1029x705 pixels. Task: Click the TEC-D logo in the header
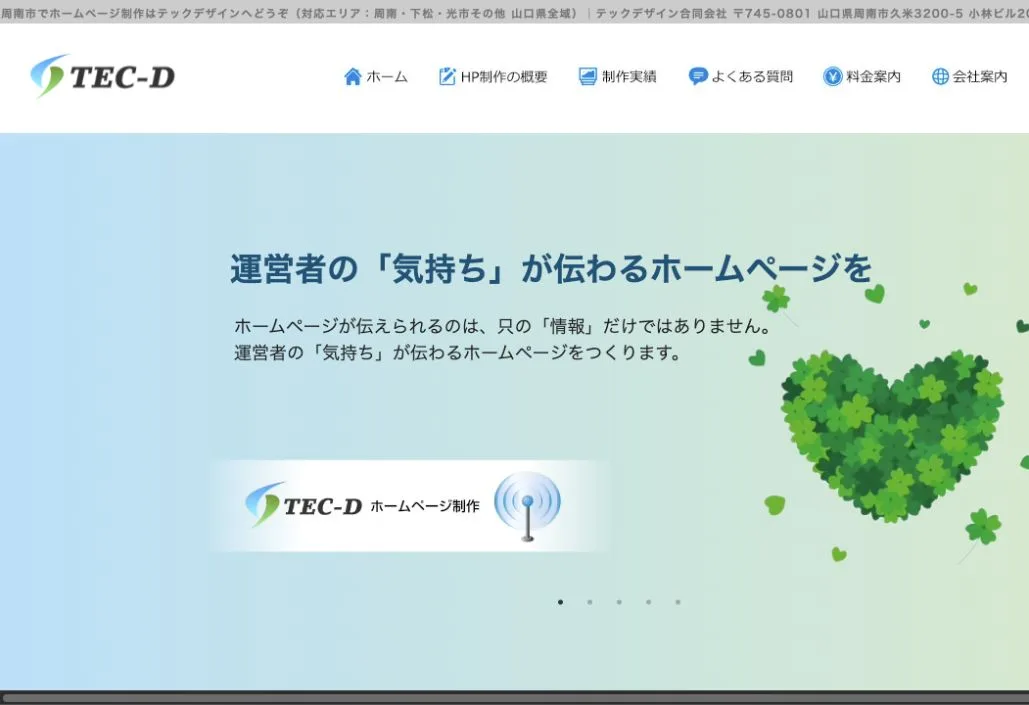pos(103,77)
